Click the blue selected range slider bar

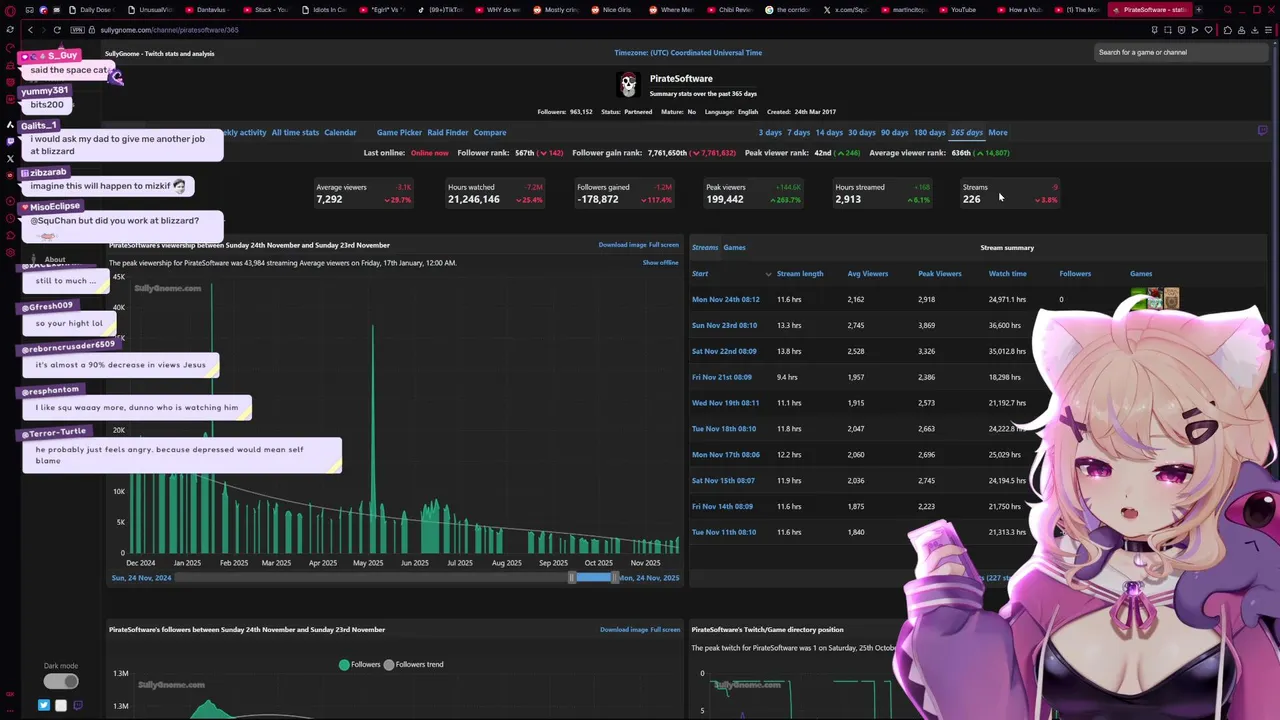click(x=594, y=577)
